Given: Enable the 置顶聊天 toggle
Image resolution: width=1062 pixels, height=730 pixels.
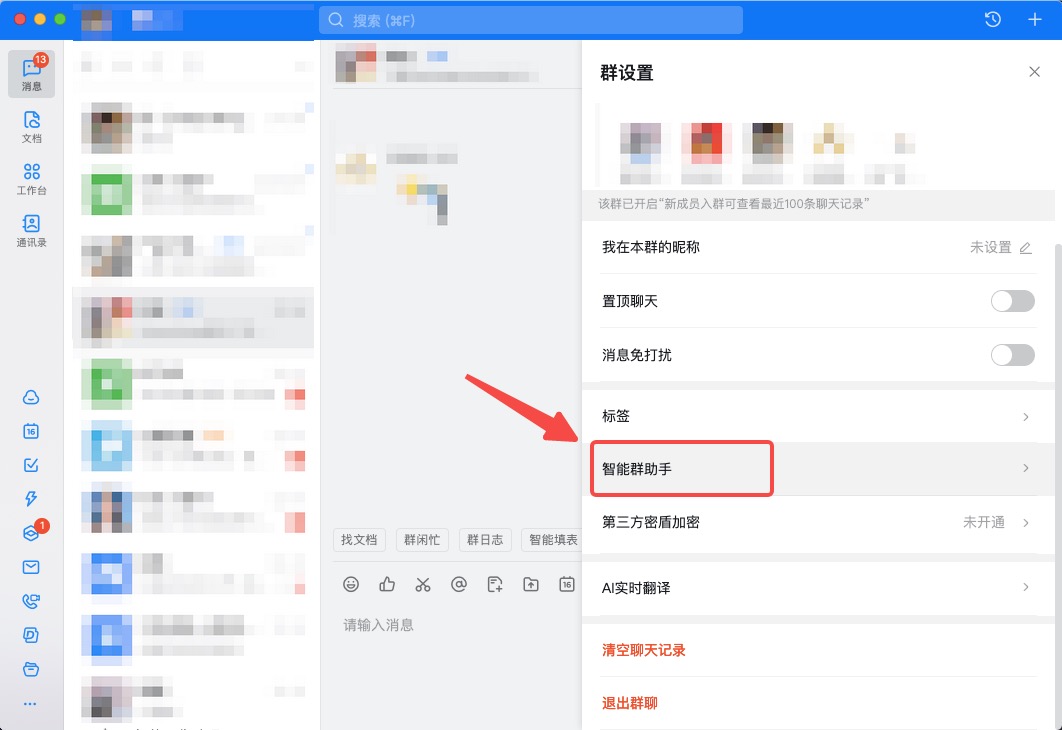Looking at the screenshot, I should pos(1012,301).
